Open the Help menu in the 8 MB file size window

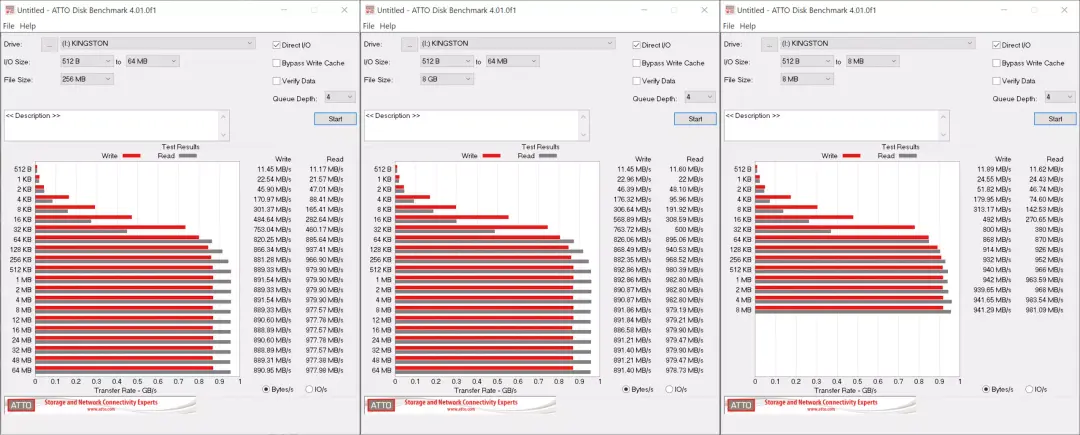[748, 26]
